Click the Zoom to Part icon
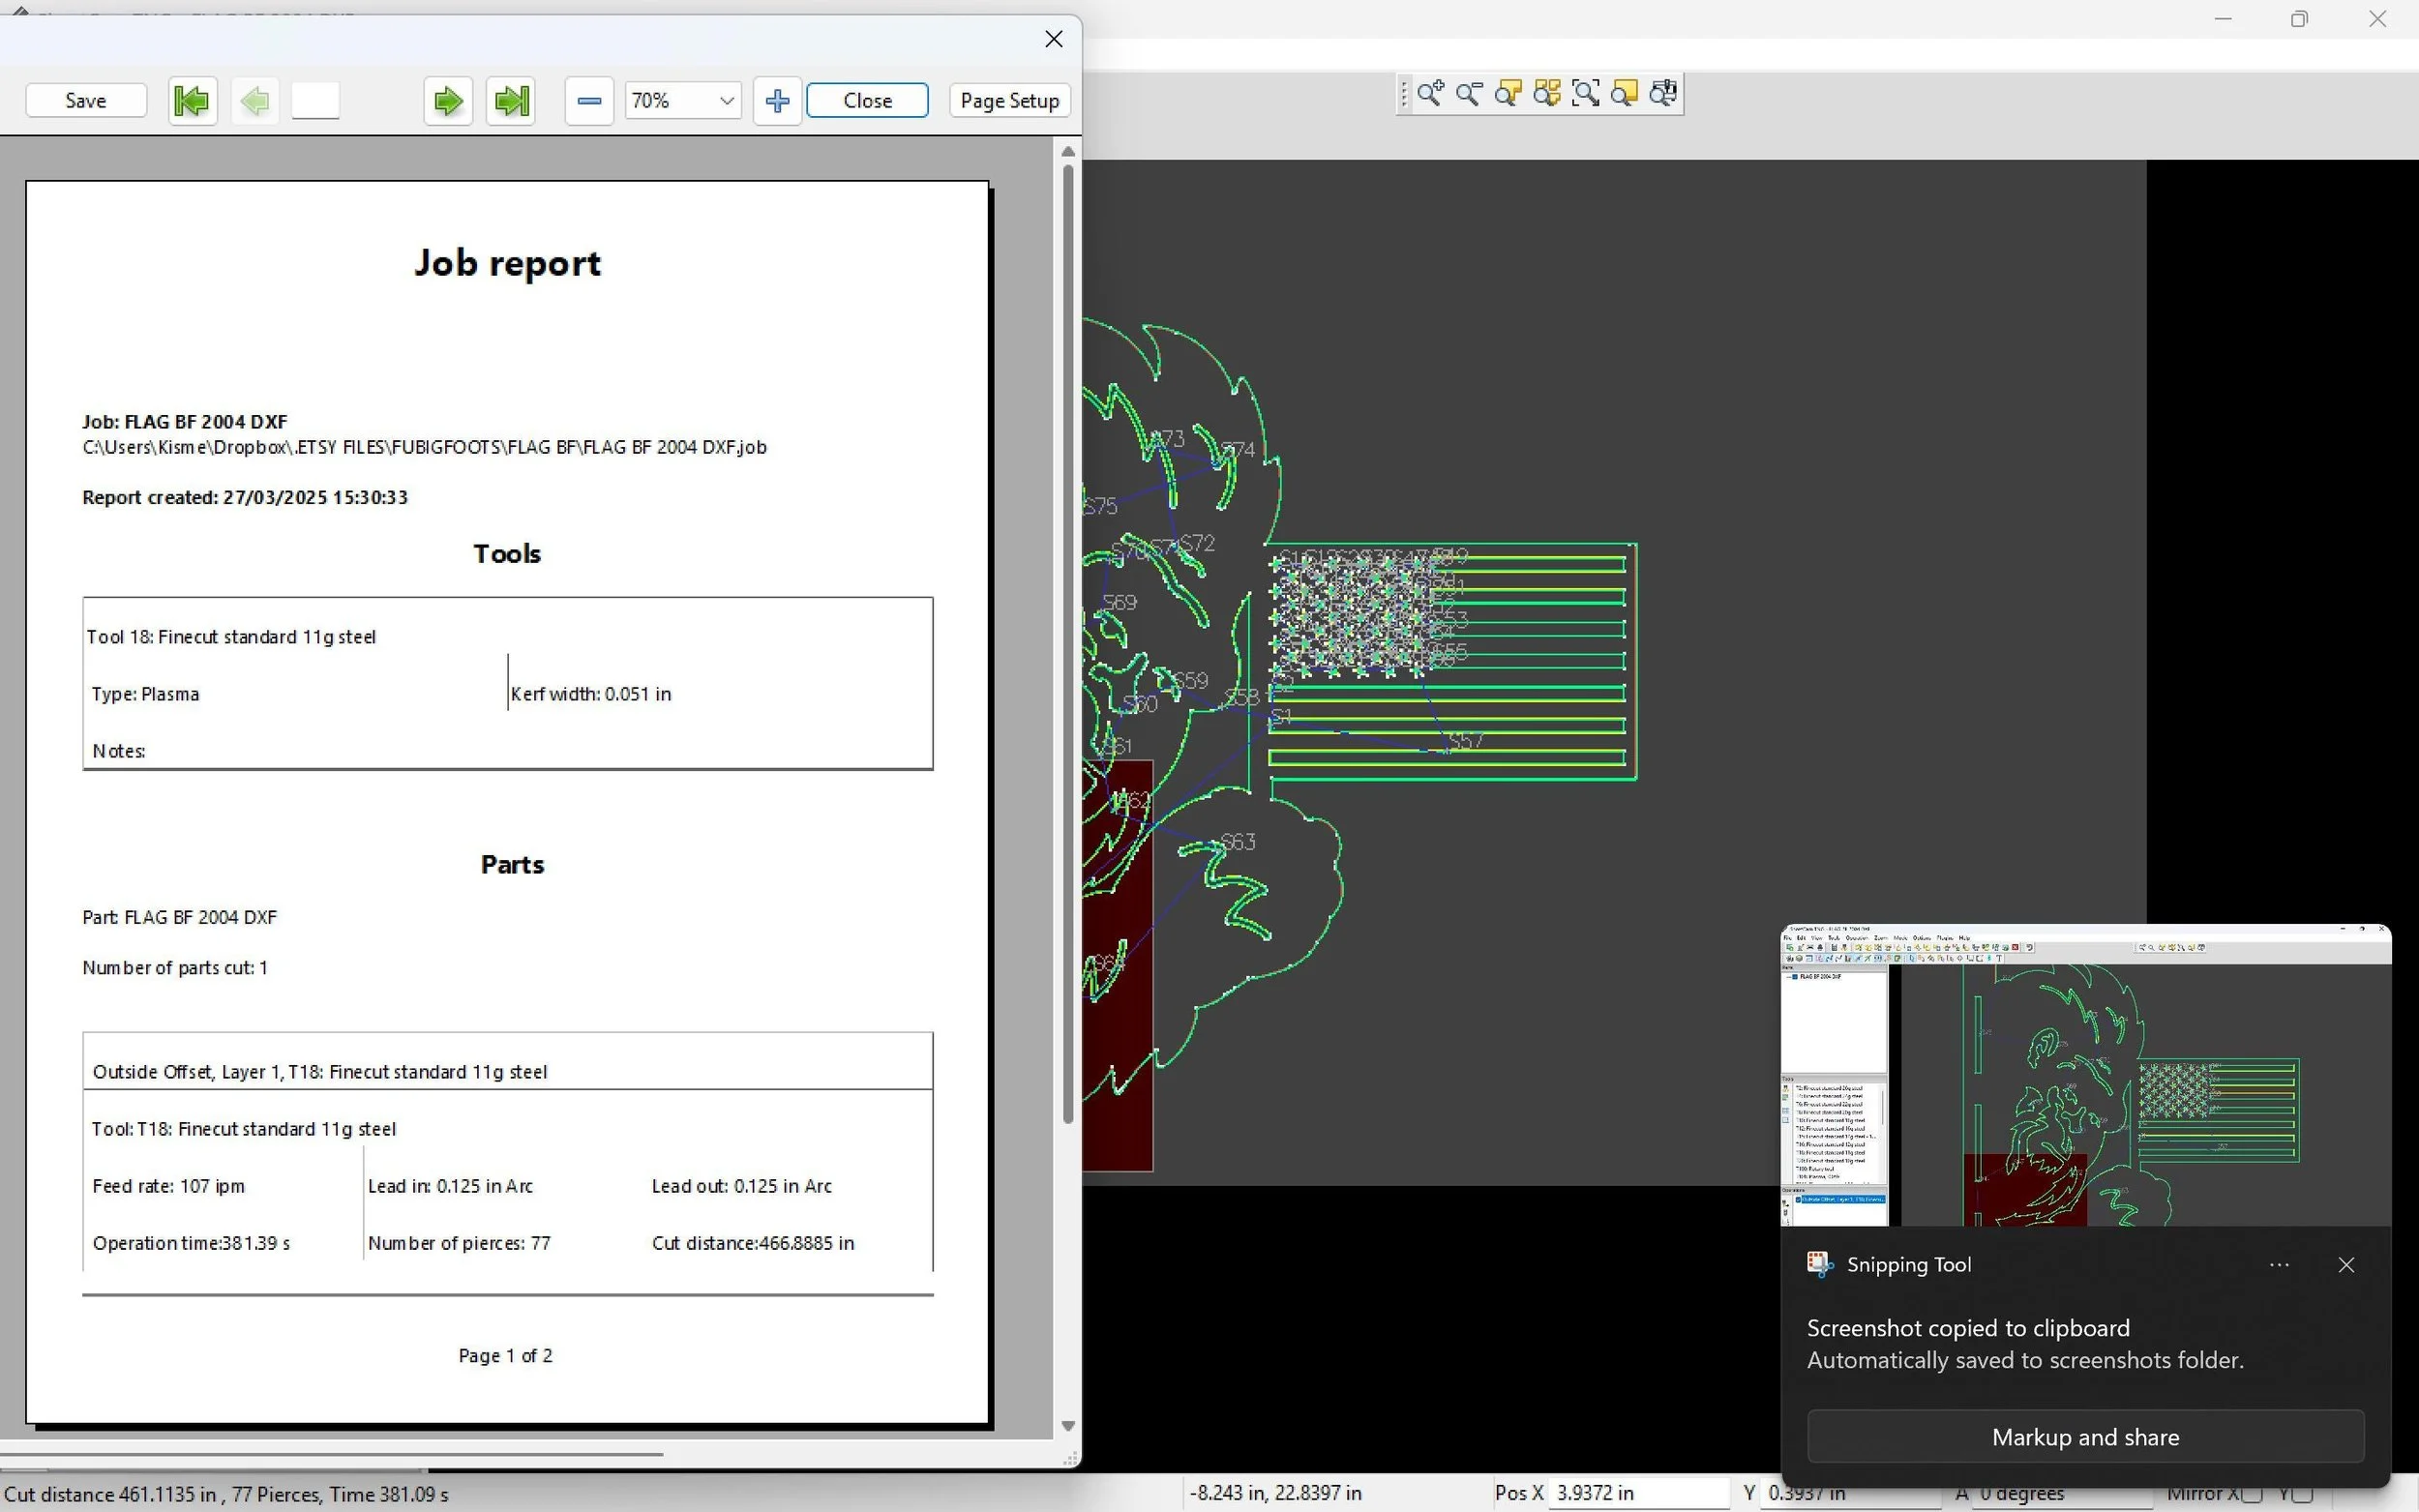 [x=1508, y=94]
